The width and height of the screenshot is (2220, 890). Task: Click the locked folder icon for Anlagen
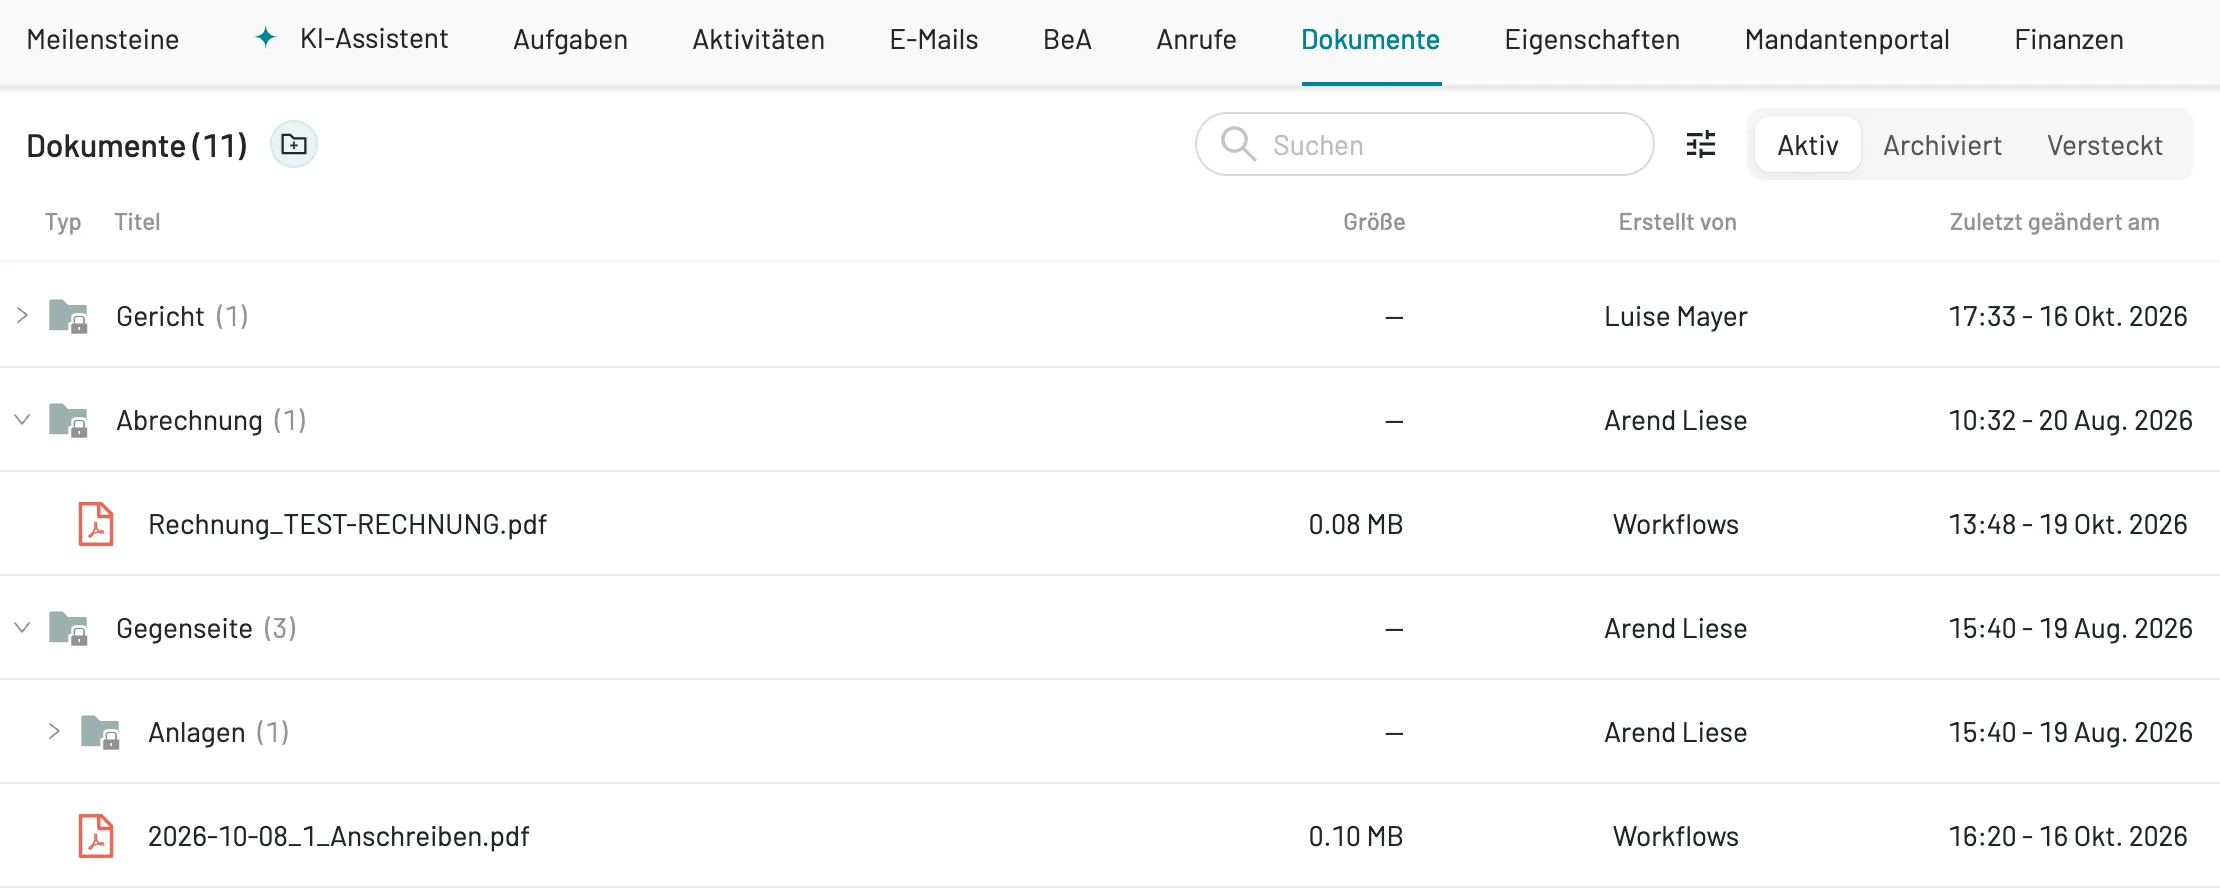click(101, 732)
